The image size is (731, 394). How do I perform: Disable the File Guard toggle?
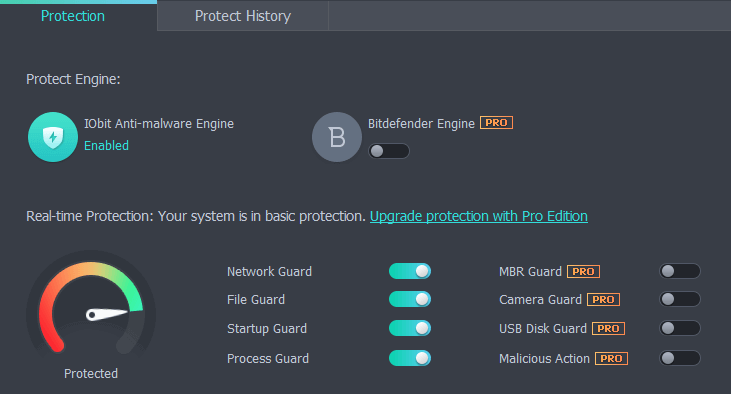(x=410, y=299)
